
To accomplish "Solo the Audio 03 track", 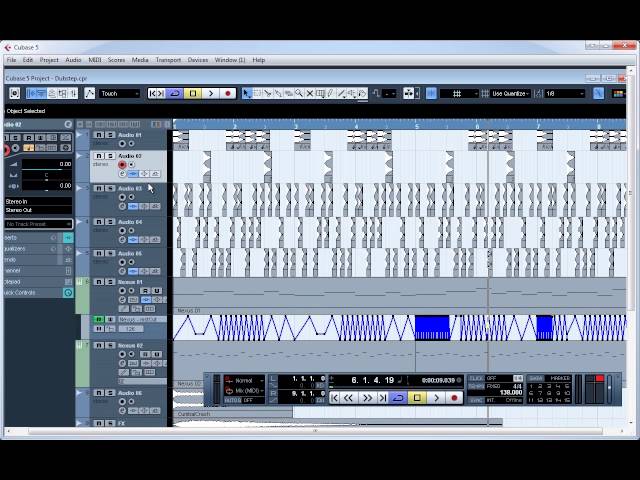I will pos(109,188).
